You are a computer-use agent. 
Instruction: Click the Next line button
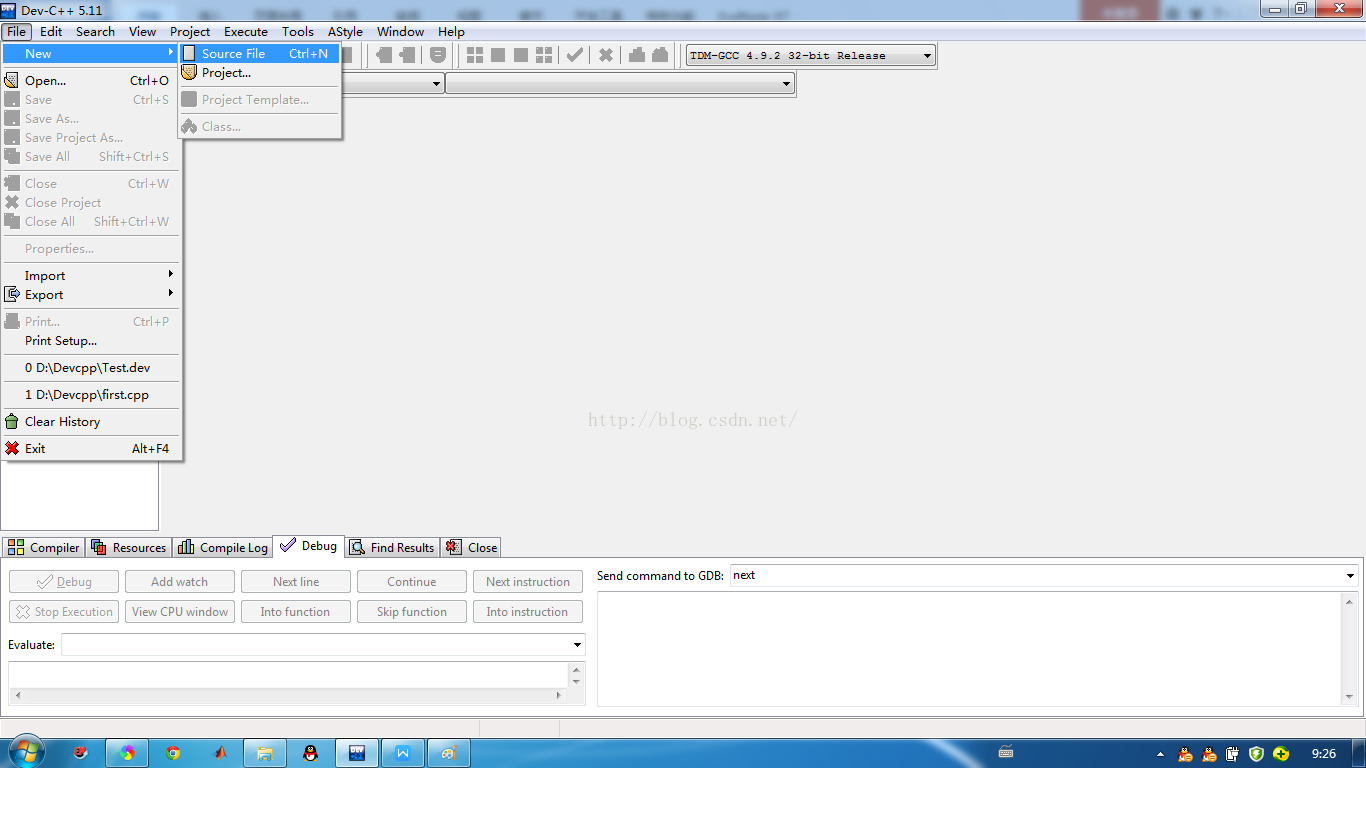(296, 582)
